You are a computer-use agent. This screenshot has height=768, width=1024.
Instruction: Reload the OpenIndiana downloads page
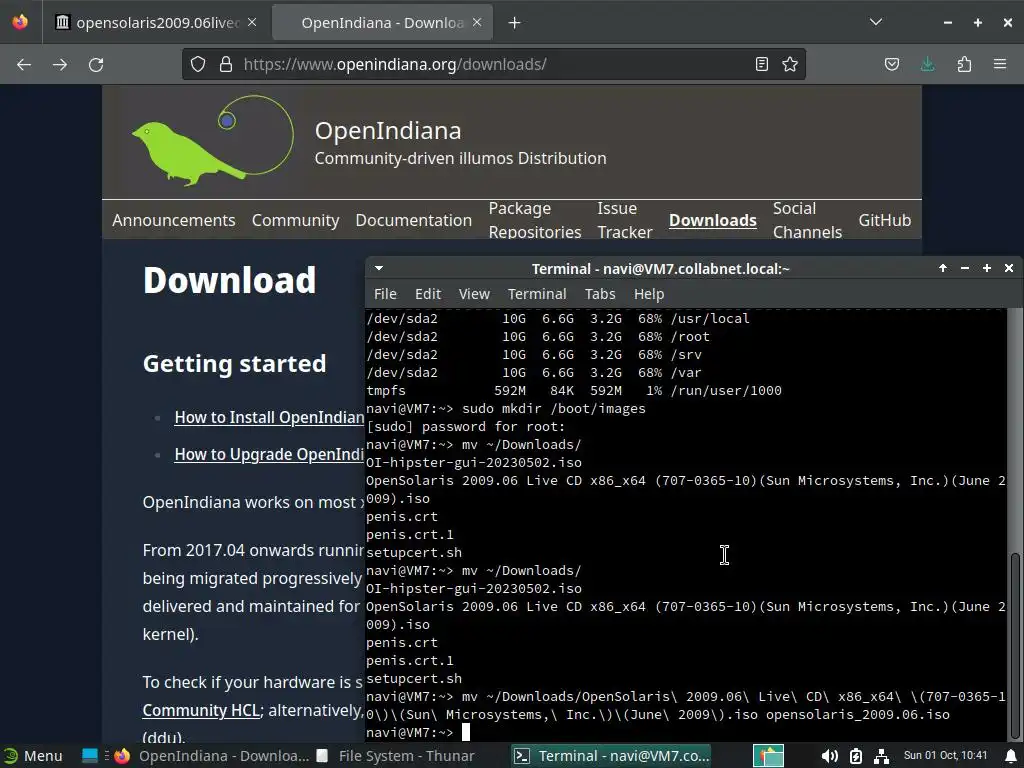(96, 65)
